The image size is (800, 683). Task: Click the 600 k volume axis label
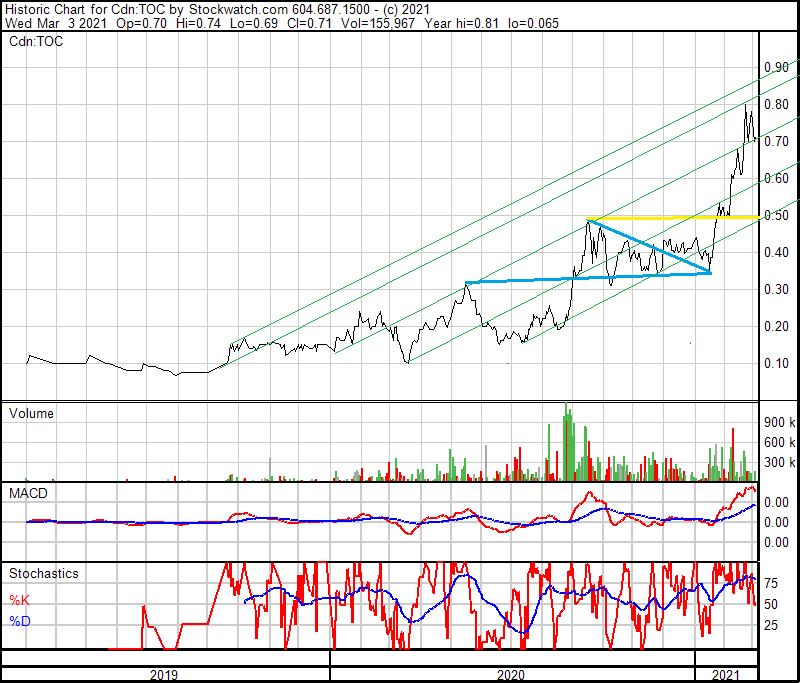pos(780,442)
